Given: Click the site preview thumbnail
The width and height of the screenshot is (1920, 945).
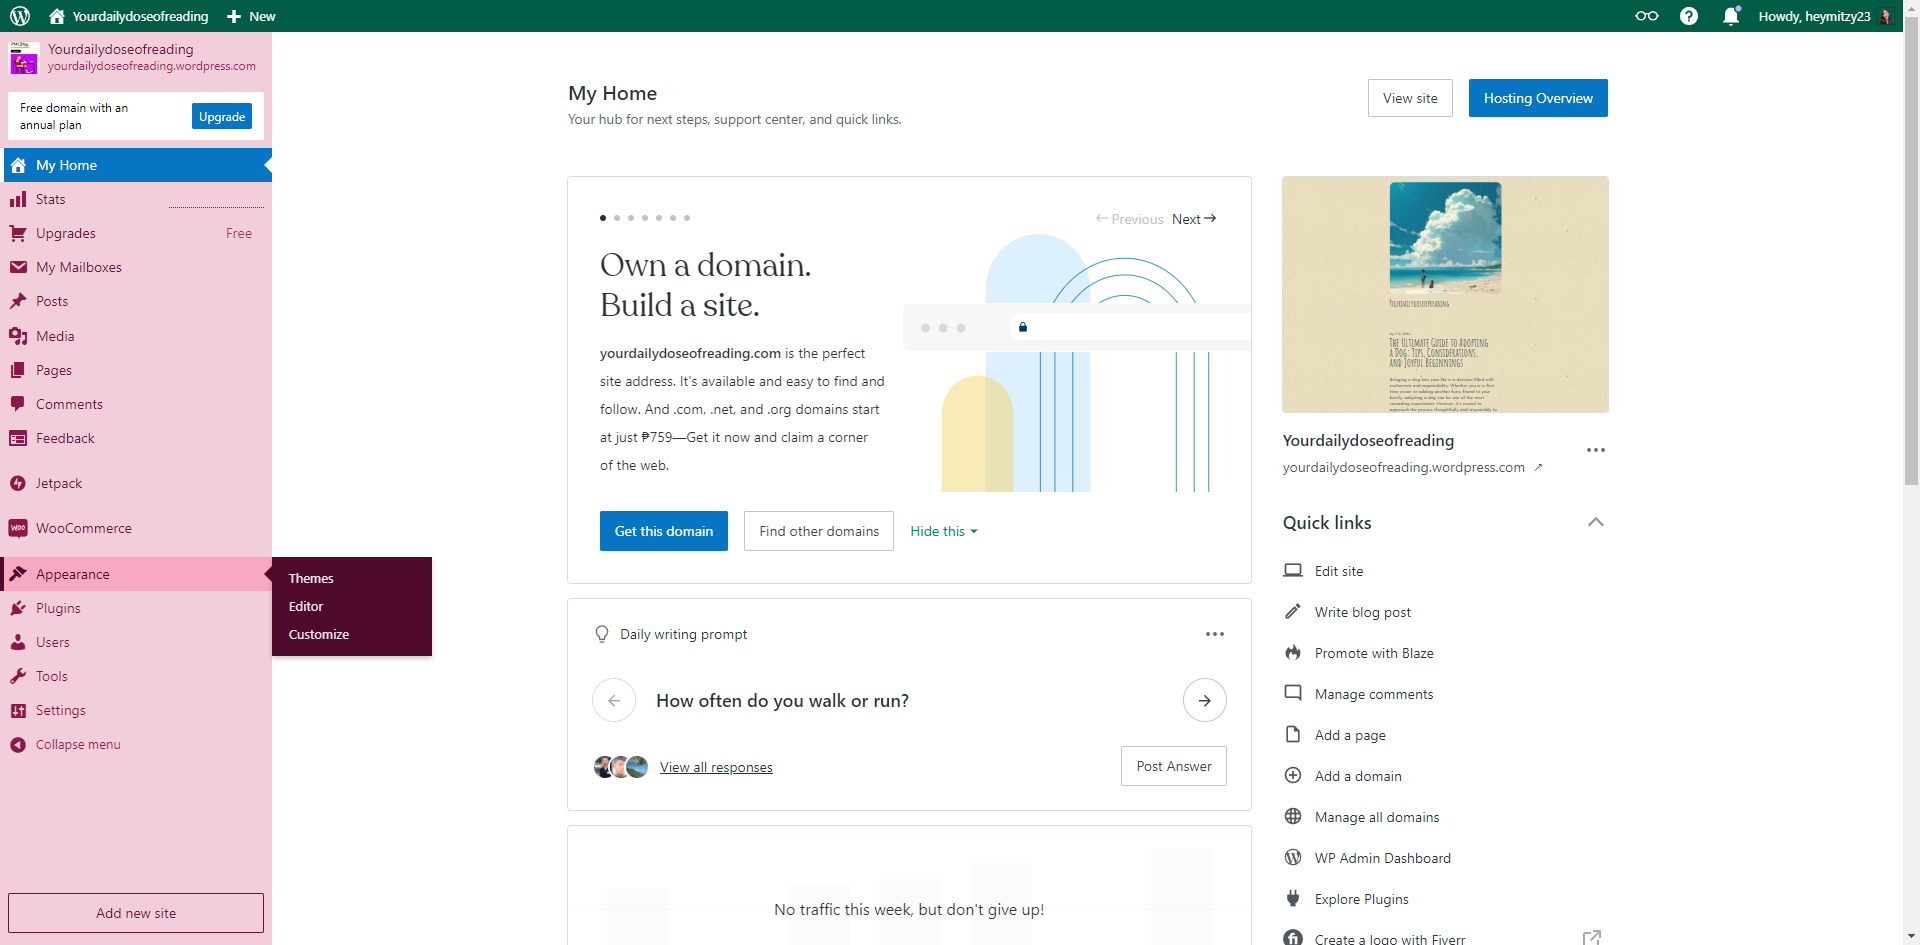Looking at the screenshot, I should (1445, 294).
